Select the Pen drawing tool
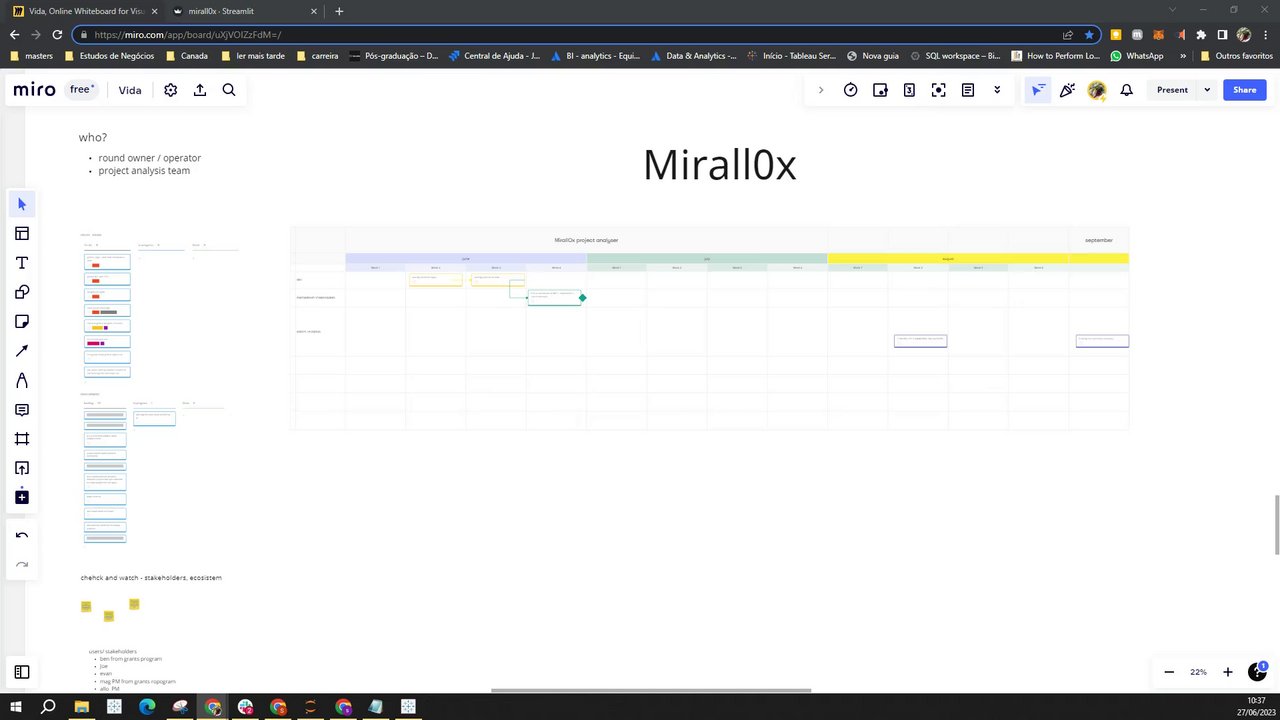The width and height of the screenshot is (1280, 720). pyautogui.click(x=22, y=380)
